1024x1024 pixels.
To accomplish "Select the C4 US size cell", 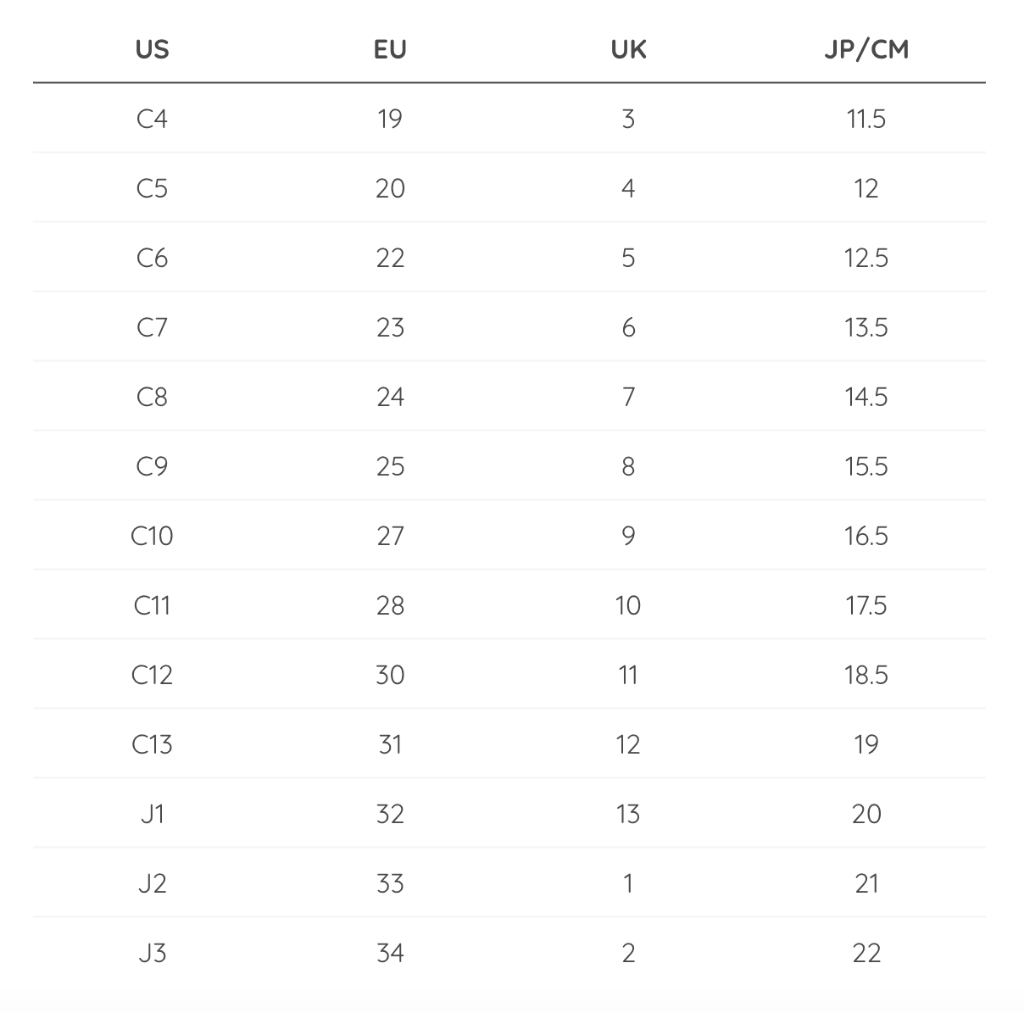I will tap(152, 119).
